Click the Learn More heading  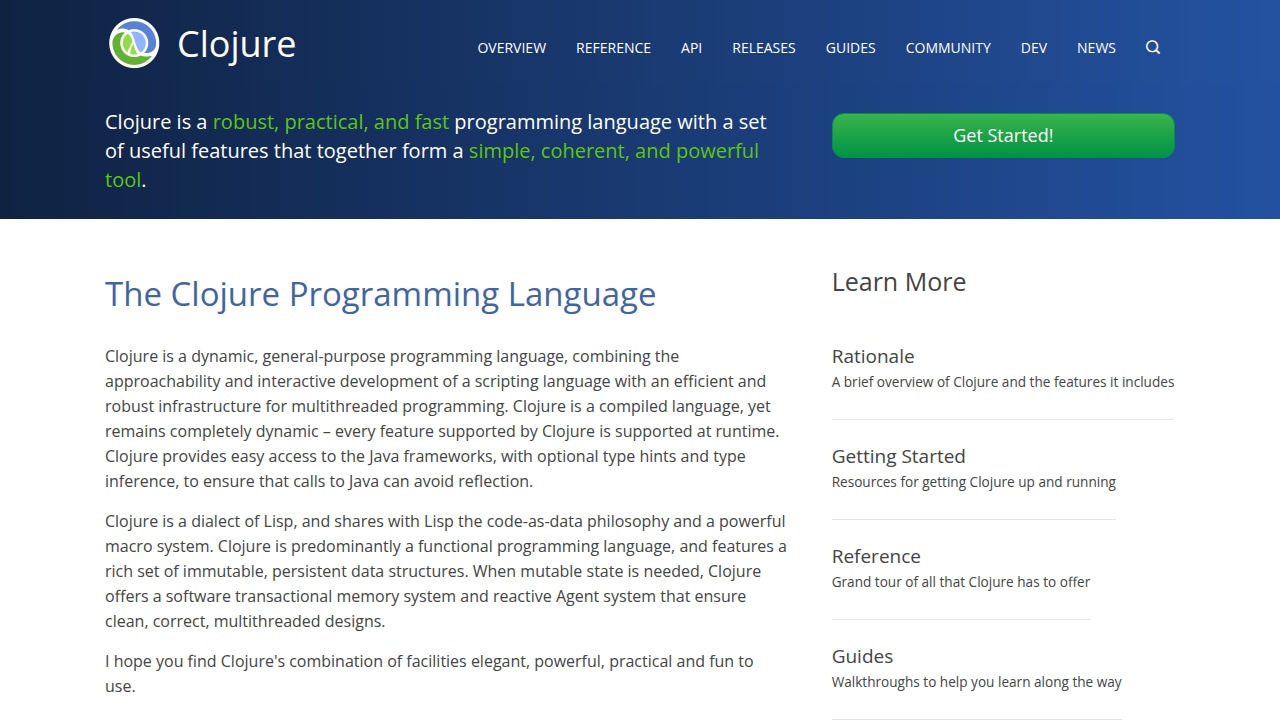pyautogui.click(x=899, y=282)
